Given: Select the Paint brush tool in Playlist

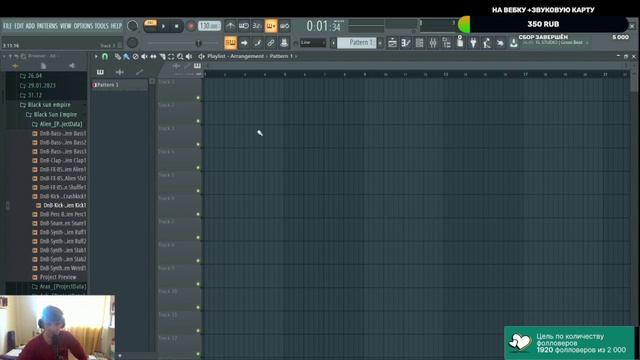Looking at the screenshot, I should point(127,56).
